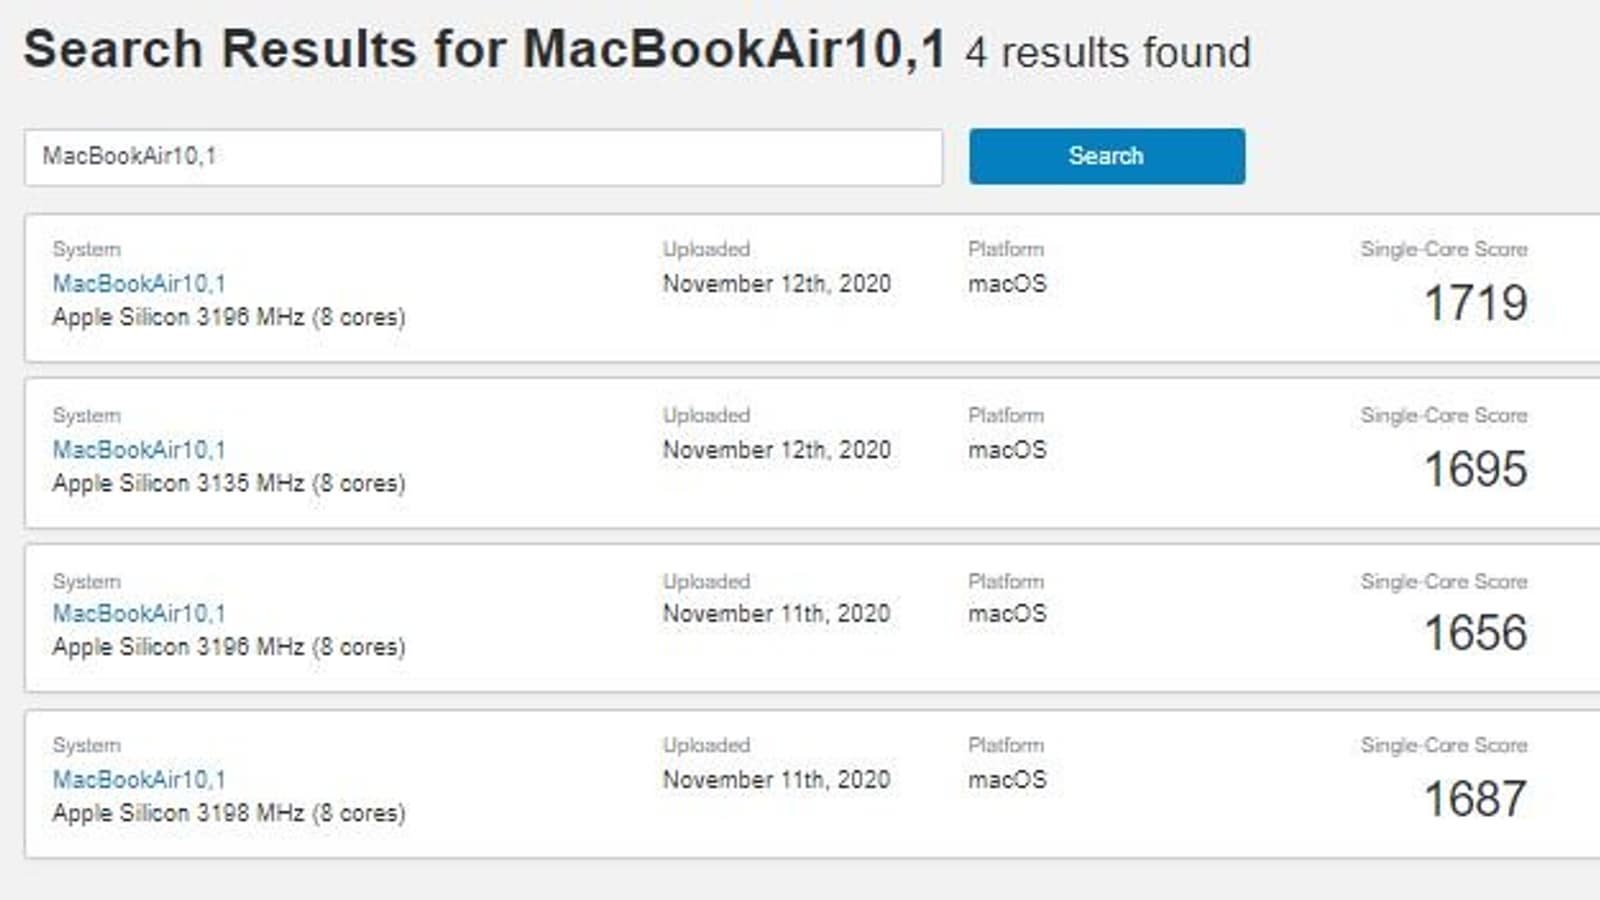The height and width of the screenshot is (900, 1600).
Task: Click the "Search Results for MacBookAir10,1" heading
Action: coord(484,49)
